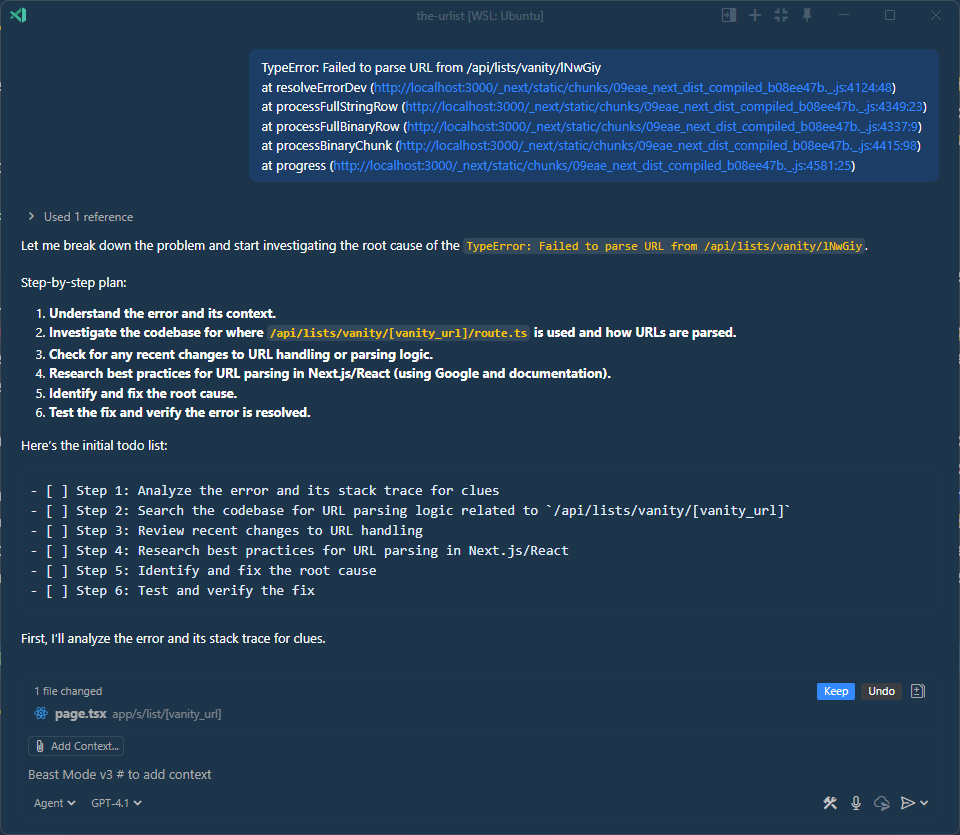This screenshot has width=960, height=835.
Task: Open the GPT-4.1 model picker
Action: point(116,803)
